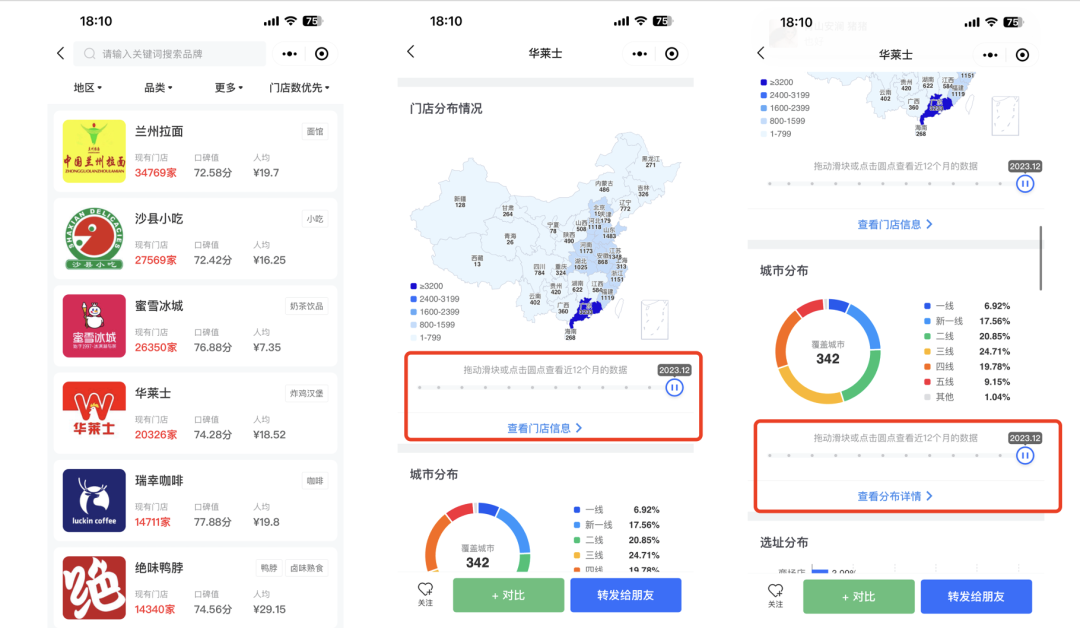Open more menu on middle 华莱士 screen
The width and height of the screenshot is (1080, 628).
(x=640, y=54)
